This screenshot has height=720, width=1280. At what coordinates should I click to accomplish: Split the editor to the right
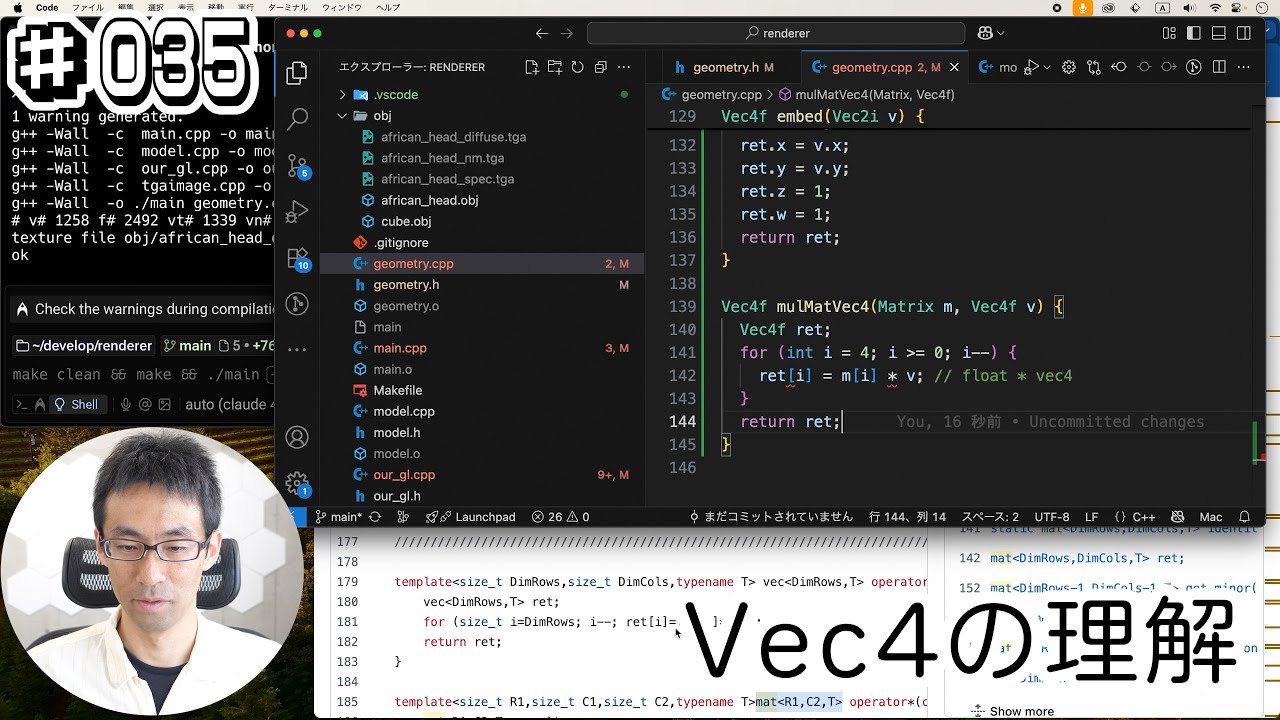[x=1219, y=67]
